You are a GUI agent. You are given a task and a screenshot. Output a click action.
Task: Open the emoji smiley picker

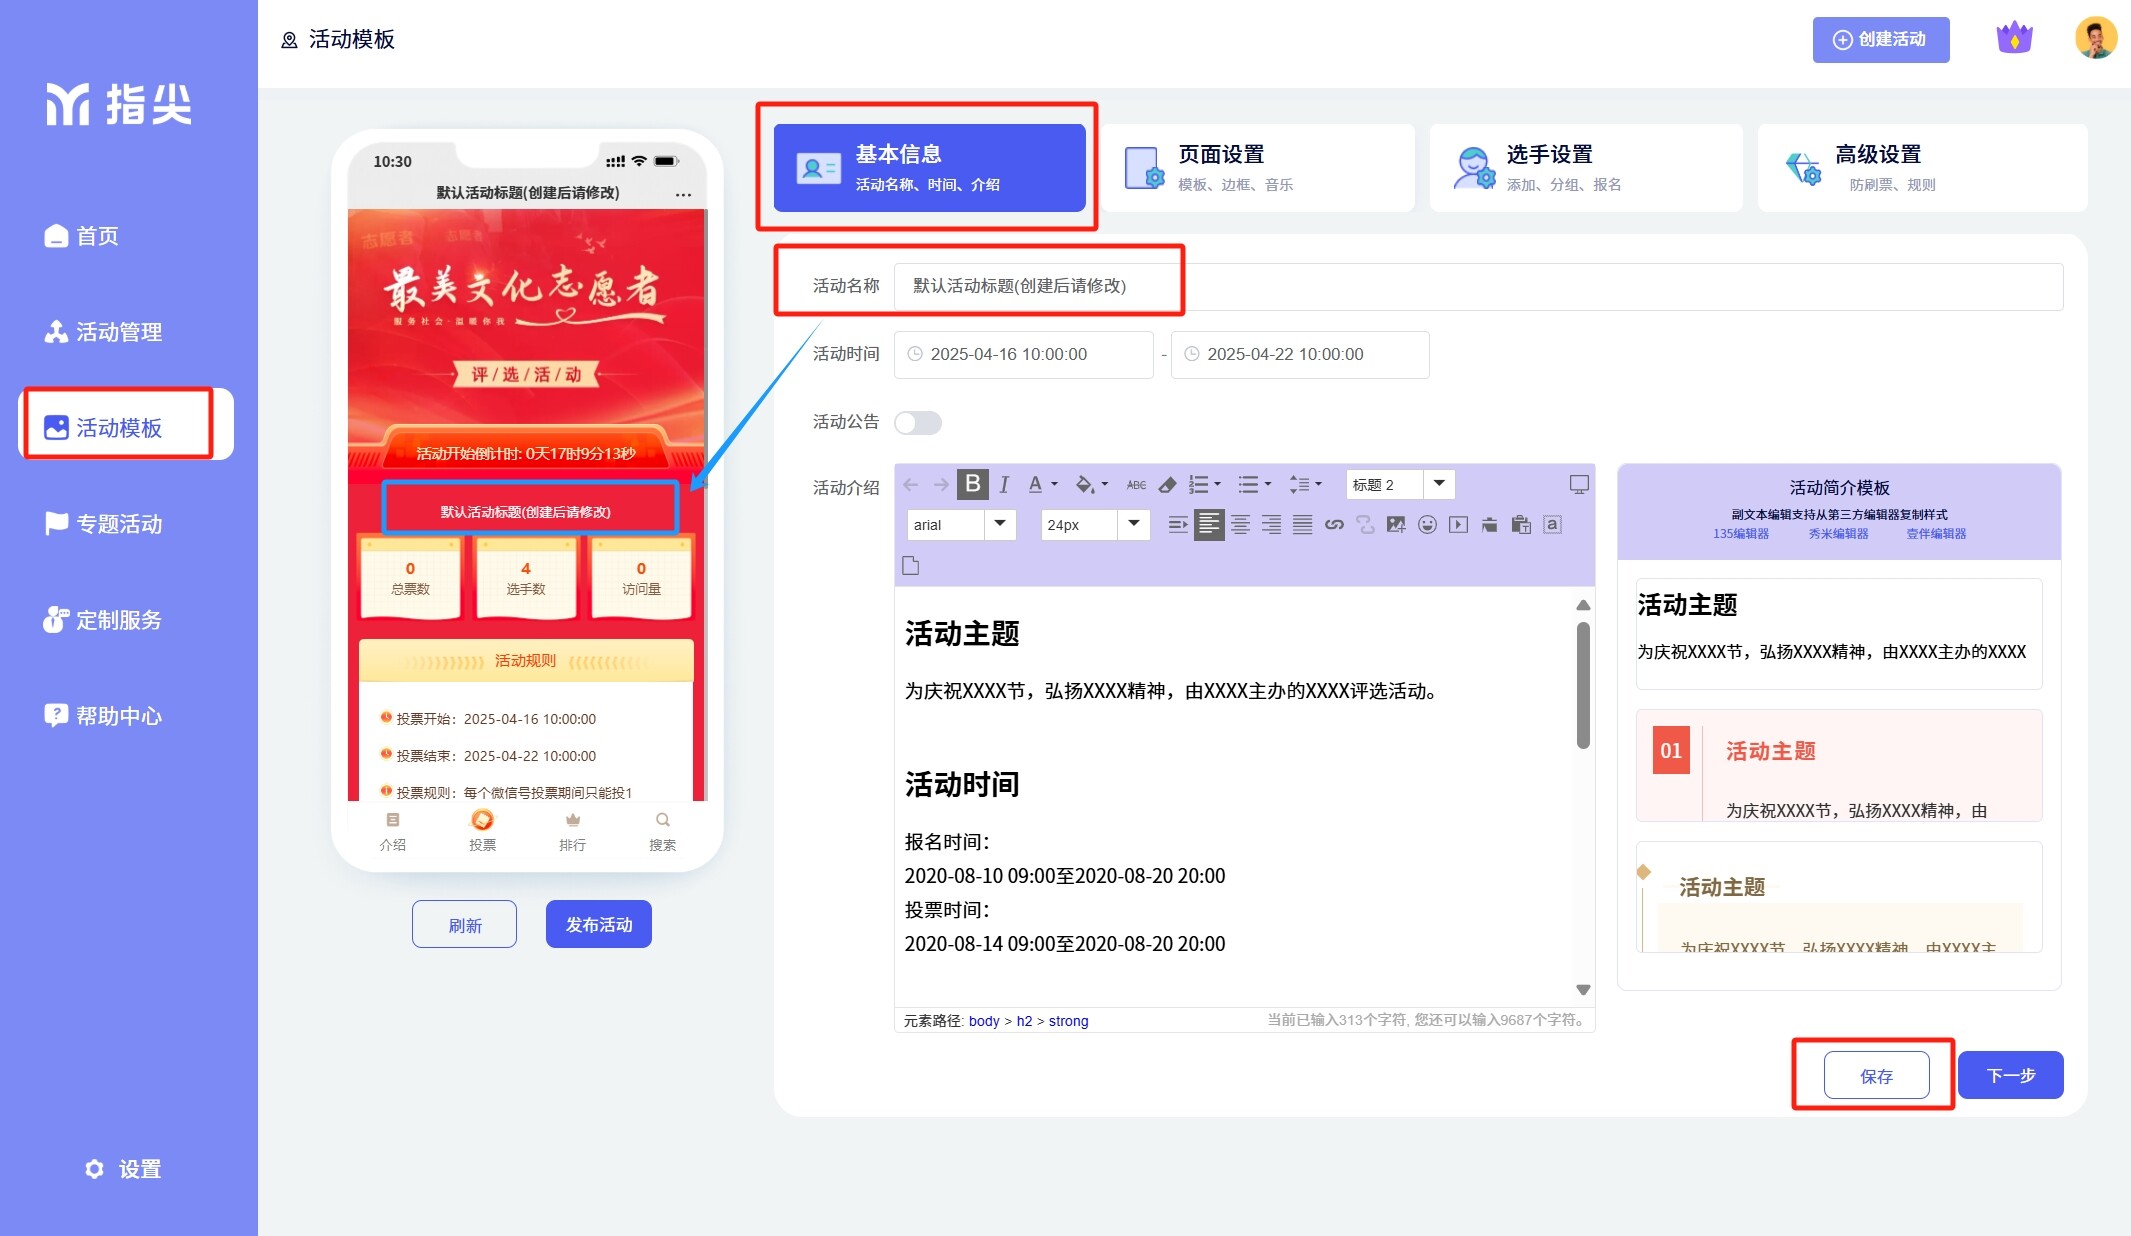click(1427, 525)
